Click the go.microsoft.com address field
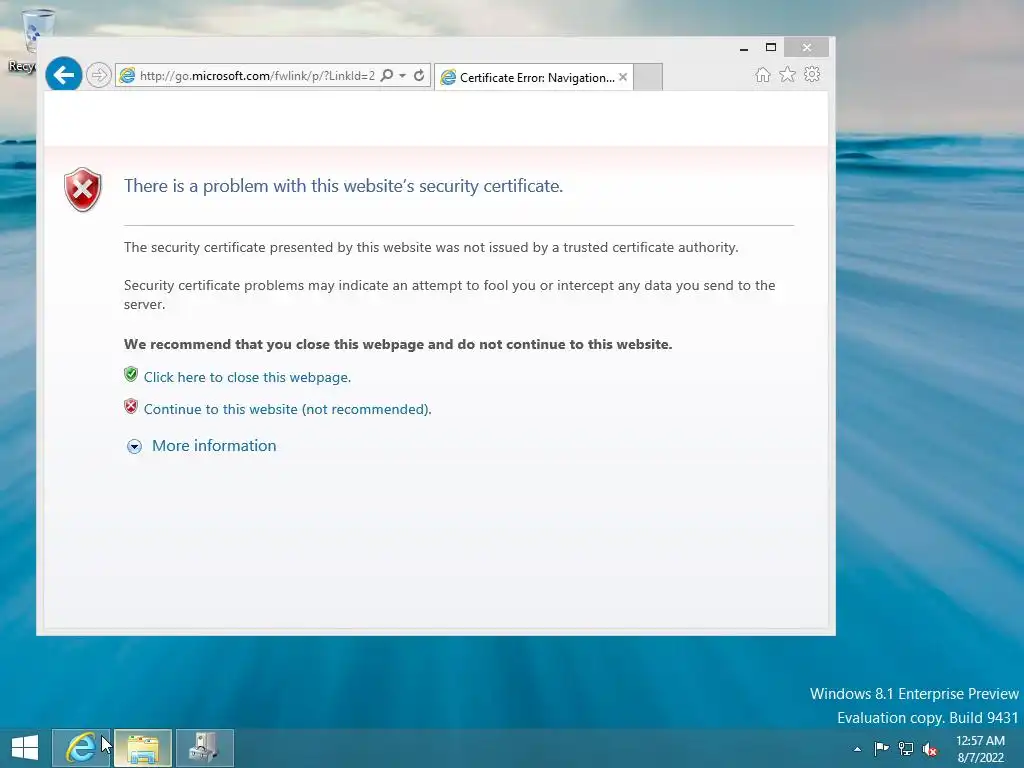 257,76
